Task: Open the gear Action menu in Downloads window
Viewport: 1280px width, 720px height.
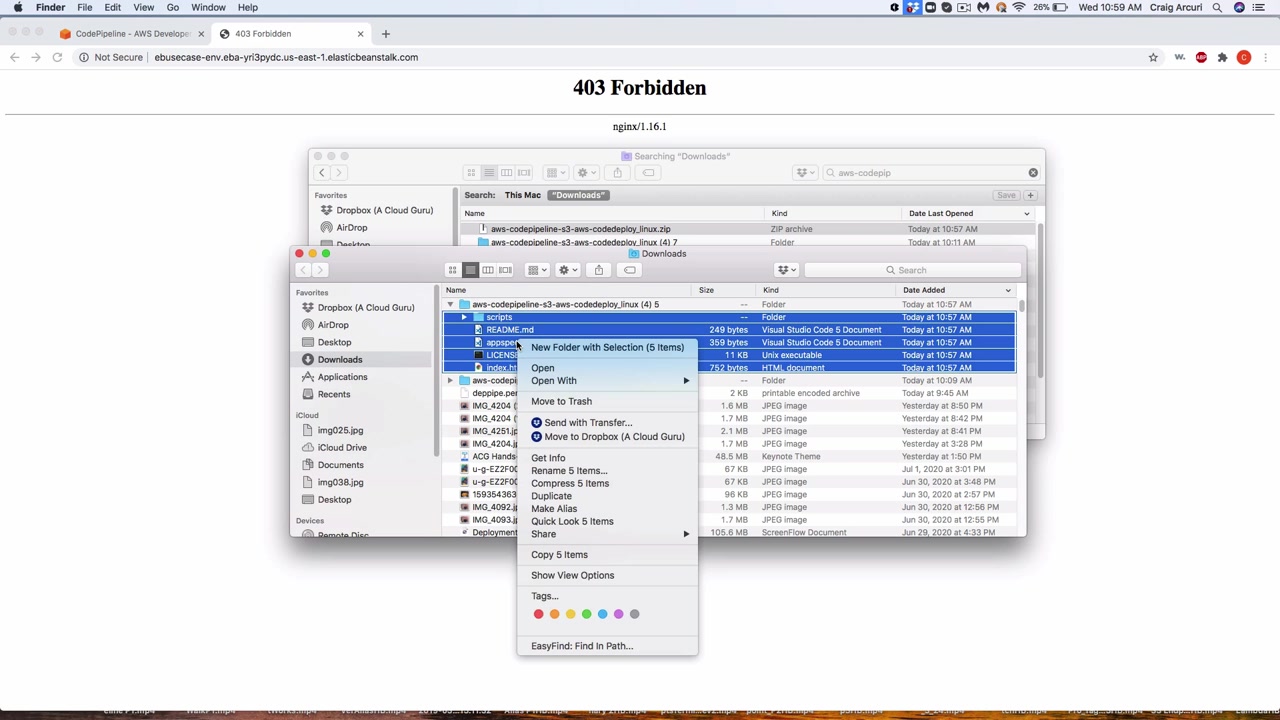Action: pyautogui.click(x=567, y=270)
